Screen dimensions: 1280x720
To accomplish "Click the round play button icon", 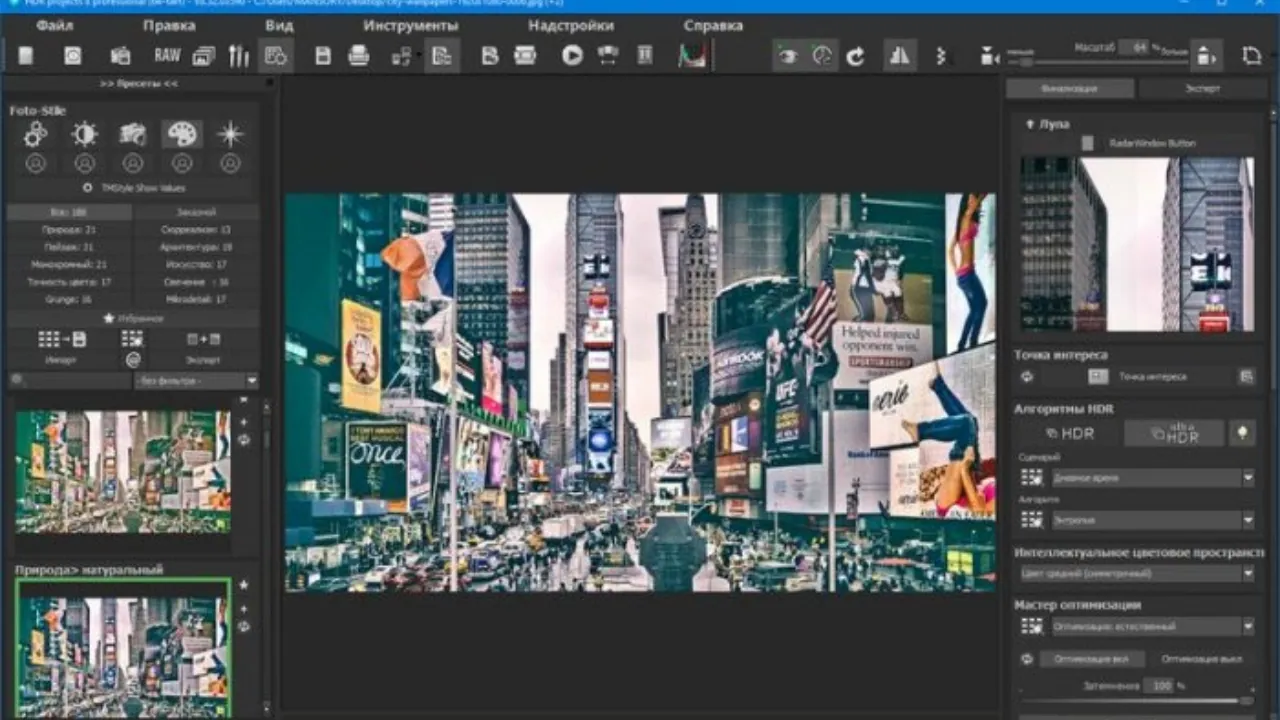I will point(572,56).
